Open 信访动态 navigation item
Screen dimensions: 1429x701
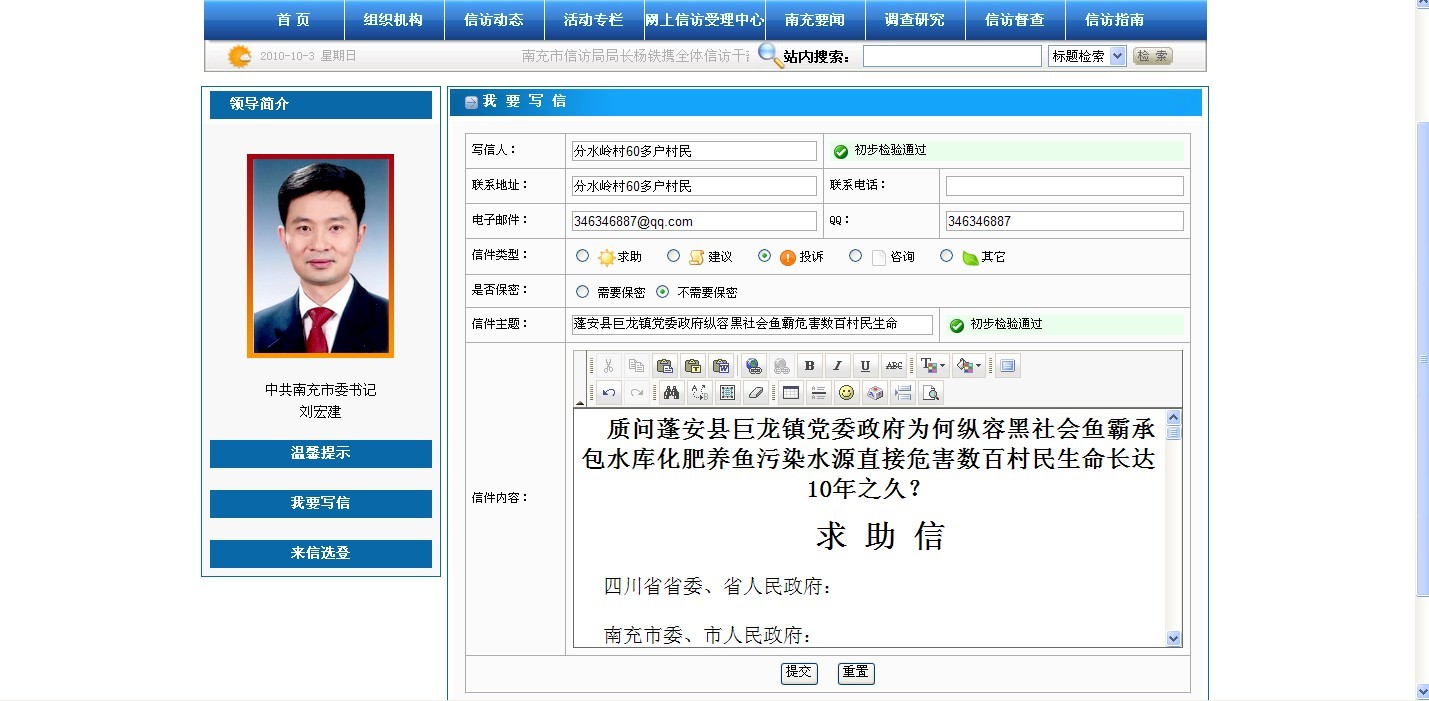(x=494, y=20)
